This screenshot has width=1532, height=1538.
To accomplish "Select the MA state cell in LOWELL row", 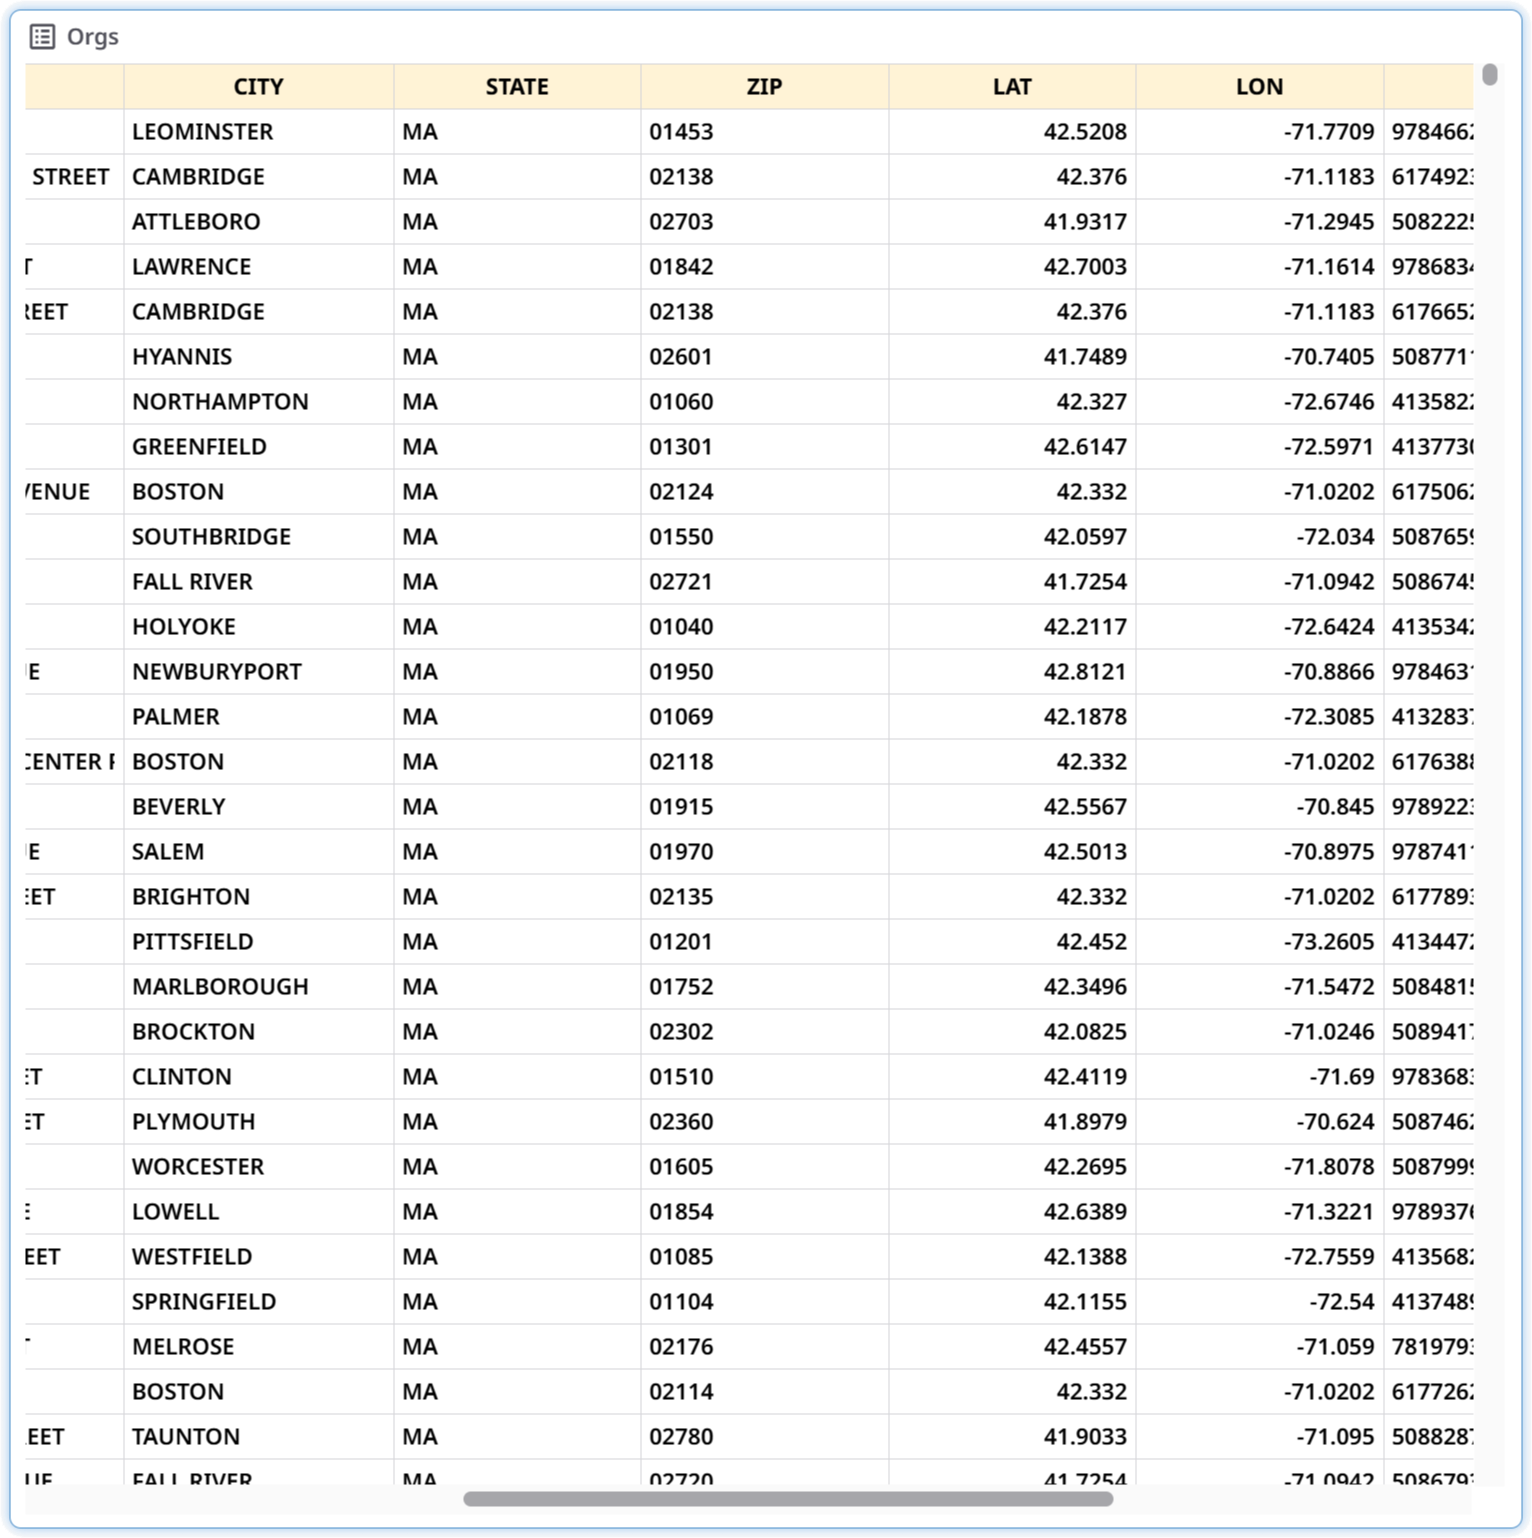I will point(517,1212).
